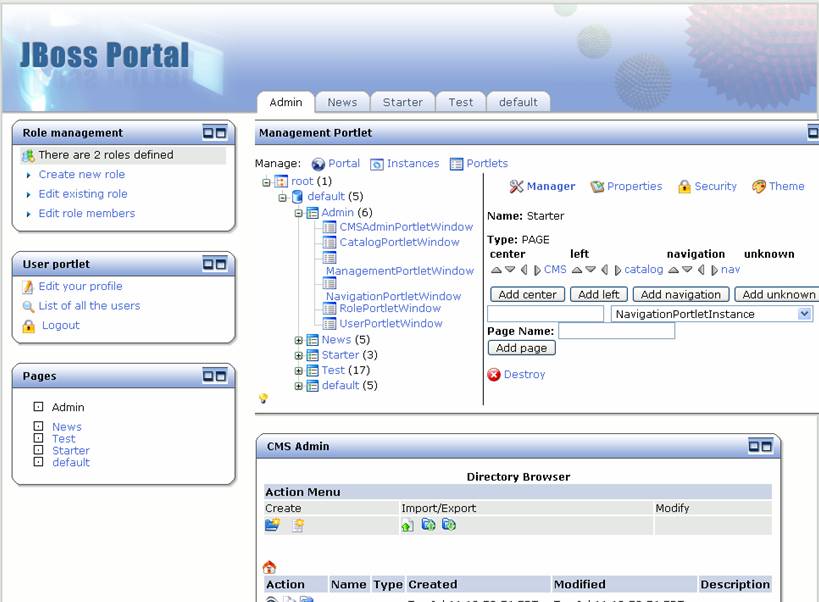Select NavigationPortletWindow in the tree
Screen dimensions: 819x602
[393, 296]
